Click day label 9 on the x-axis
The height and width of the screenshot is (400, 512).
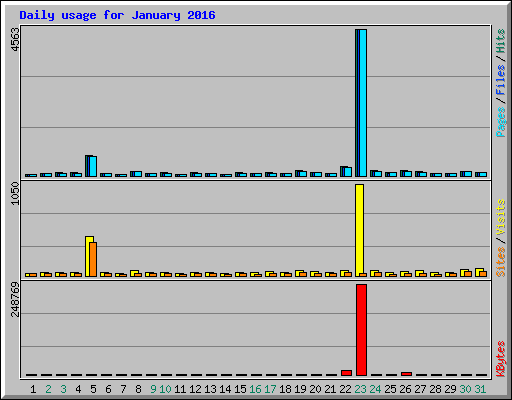153,389
